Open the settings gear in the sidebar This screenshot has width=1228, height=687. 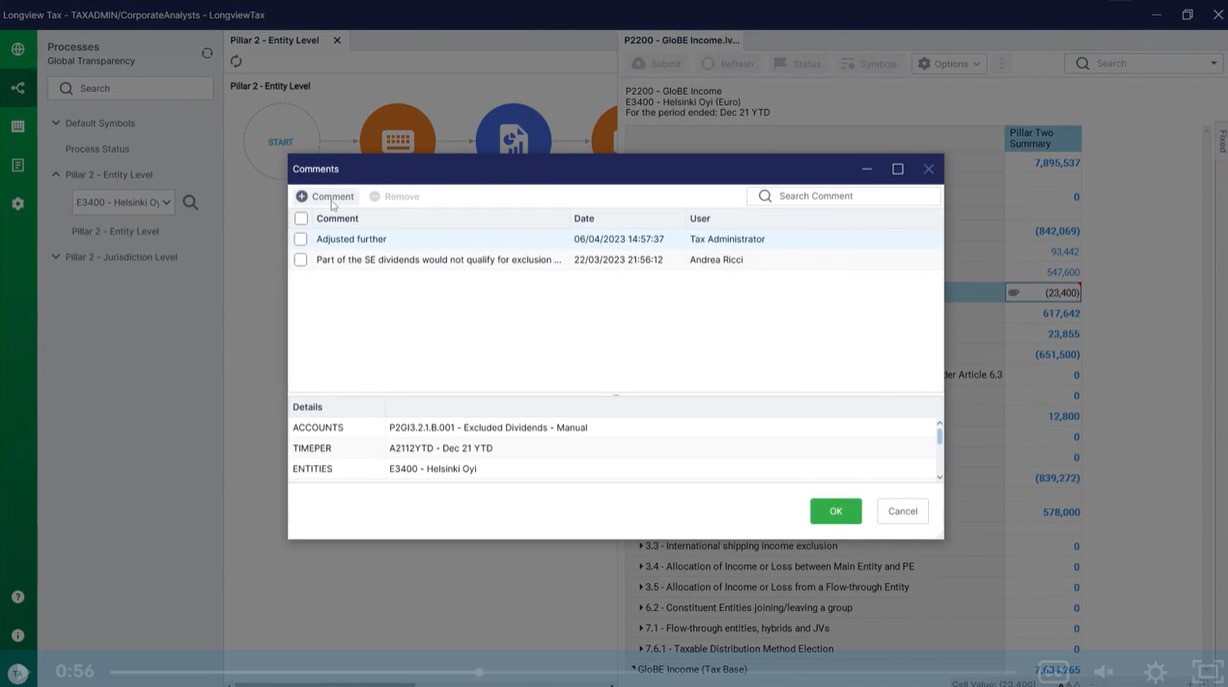[17, 203]
